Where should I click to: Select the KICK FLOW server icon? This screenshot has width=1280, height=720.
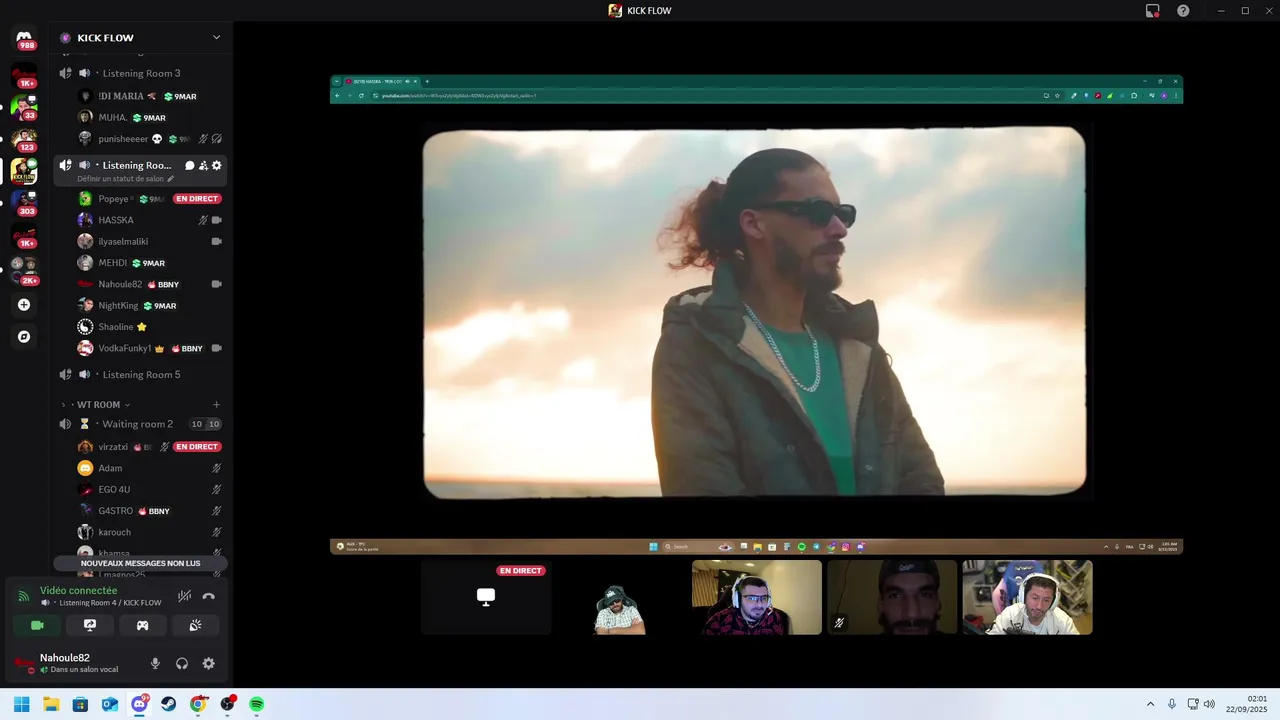(x=24, y=171)
